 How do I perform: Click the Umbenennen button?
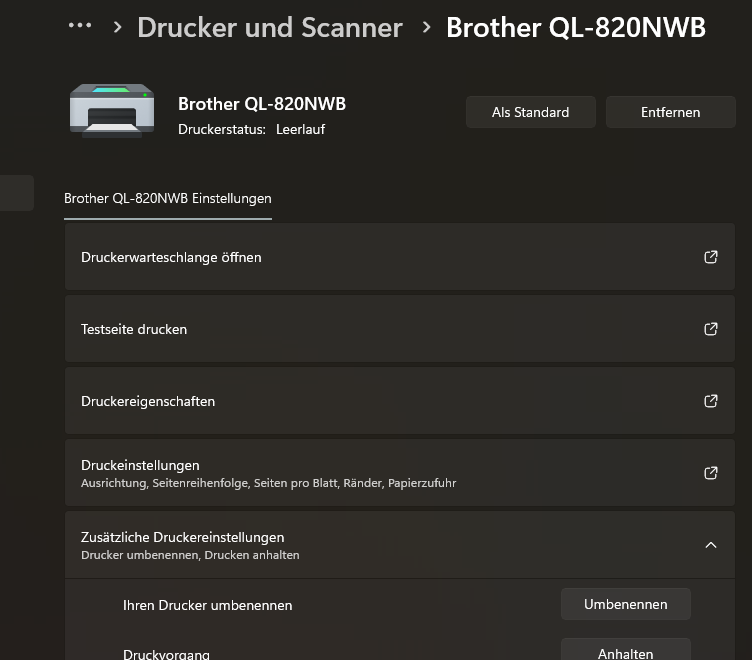click(625, 604)
